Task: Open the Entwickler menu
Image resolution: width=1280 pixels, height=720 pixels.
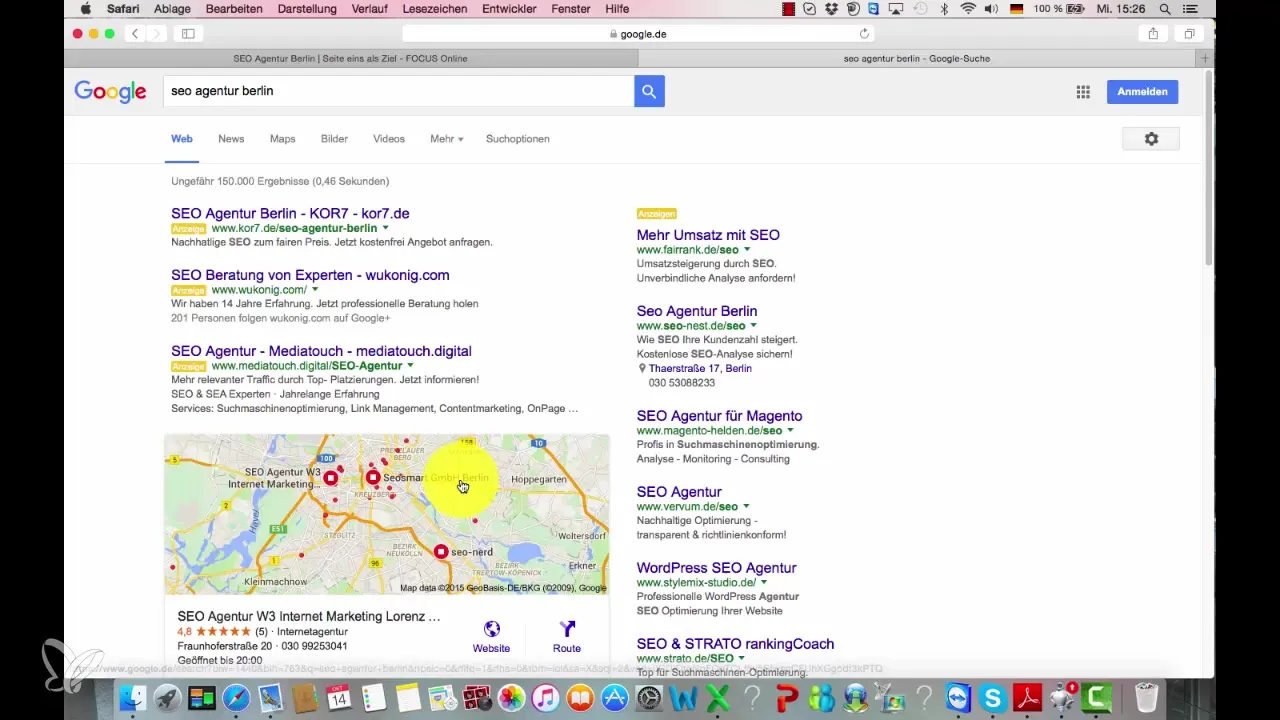Action: coord(509,9)
